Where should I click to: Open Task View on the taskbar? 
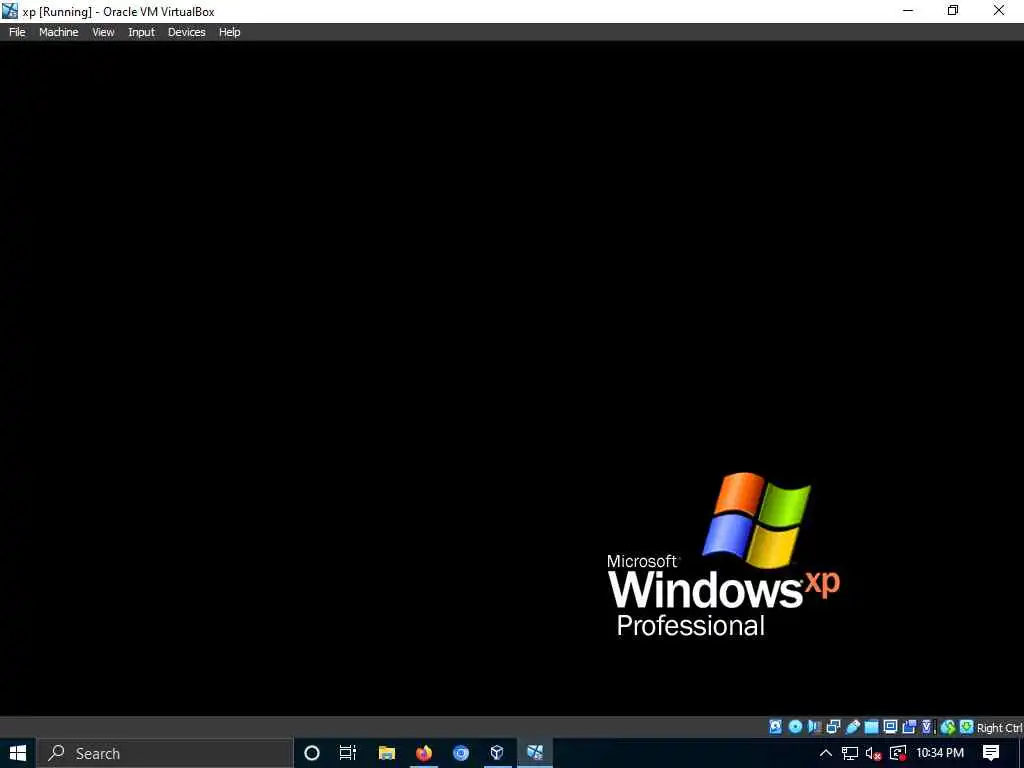click(x=348, y=753)
